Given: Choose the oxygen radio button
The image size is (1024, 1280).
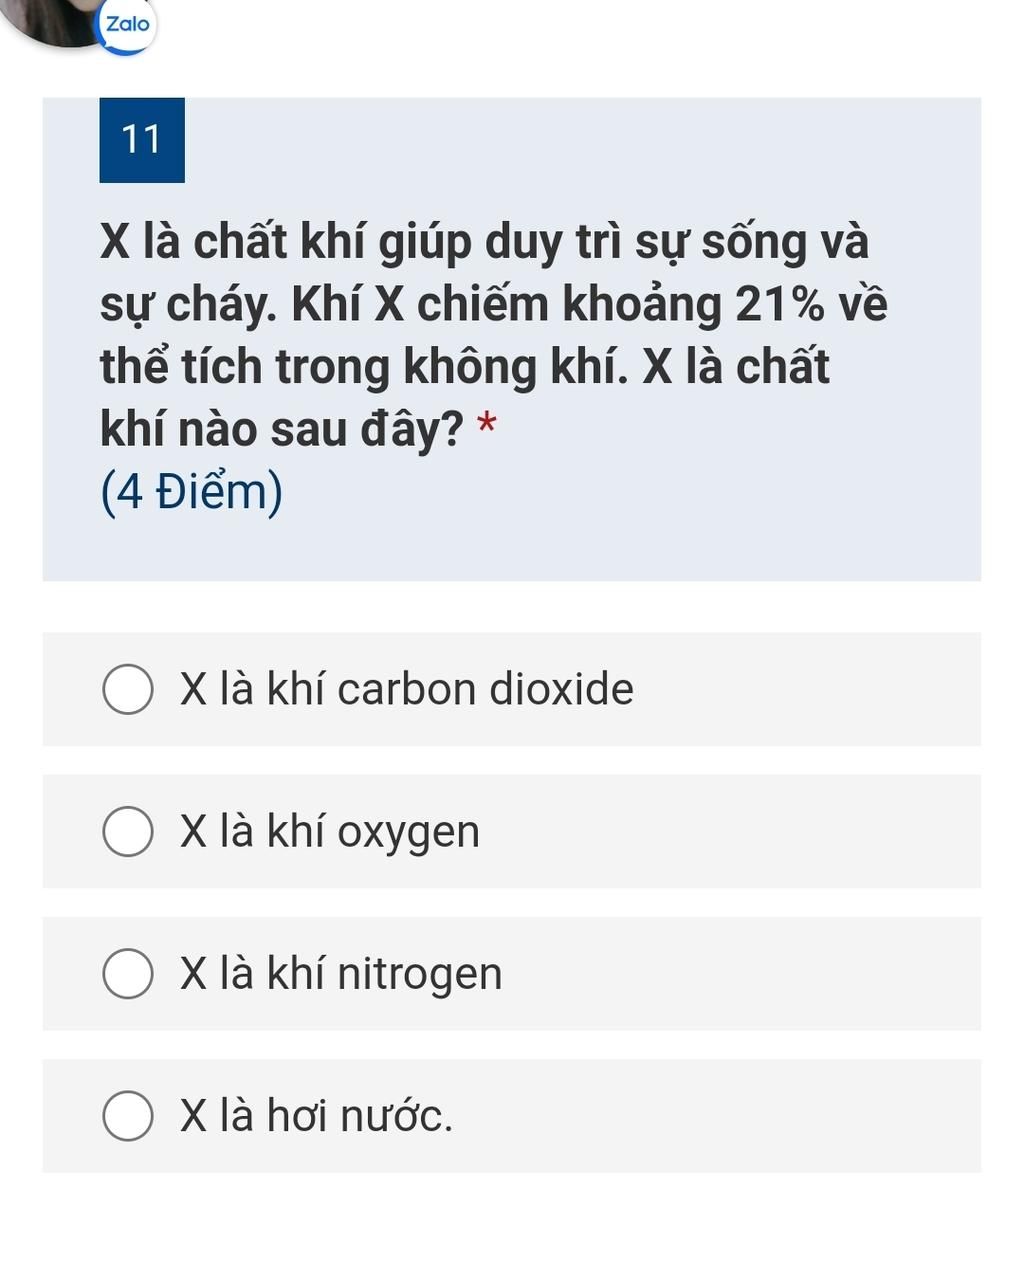Looking at the screenshot, I should pyautogui.click(x=128, y=832).
